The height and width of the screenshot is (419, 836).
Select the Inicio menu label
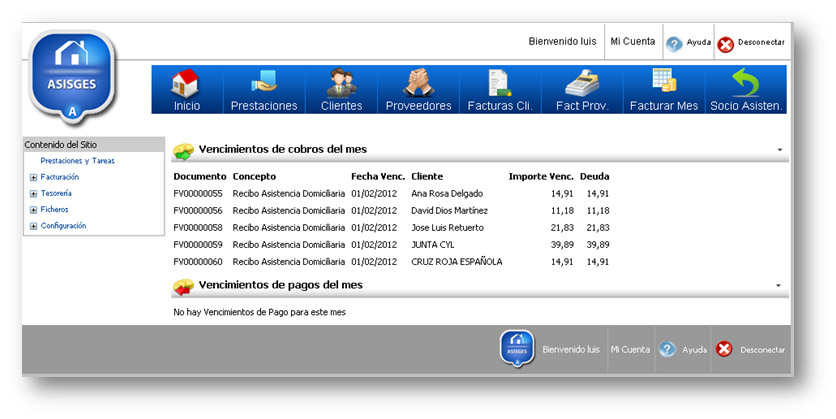click(187, 106)
